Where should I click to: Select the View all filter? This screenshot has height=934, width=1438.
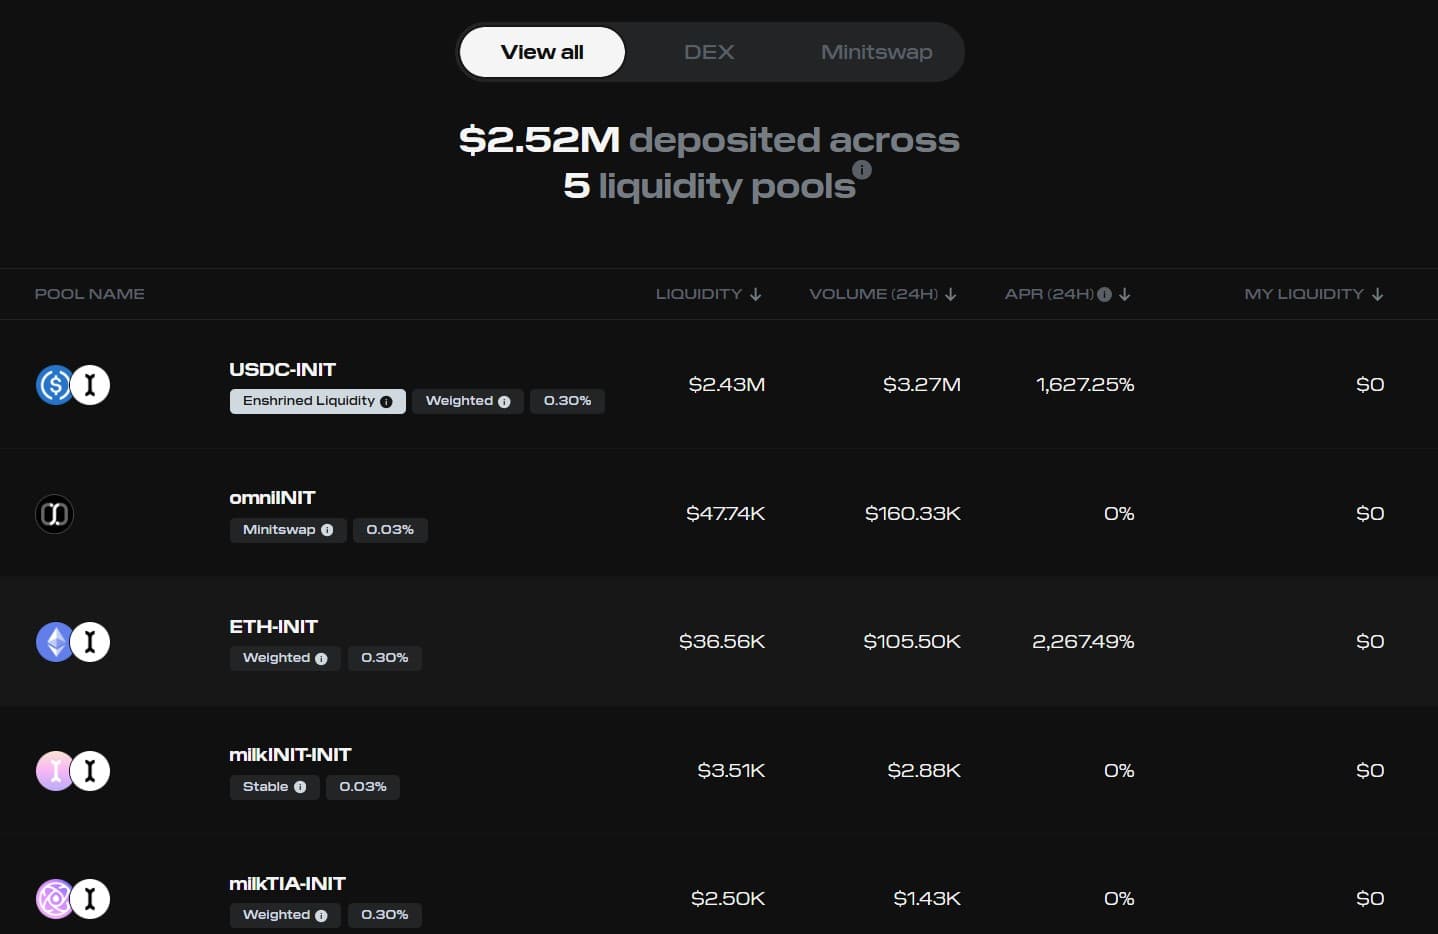coord(542,52)
